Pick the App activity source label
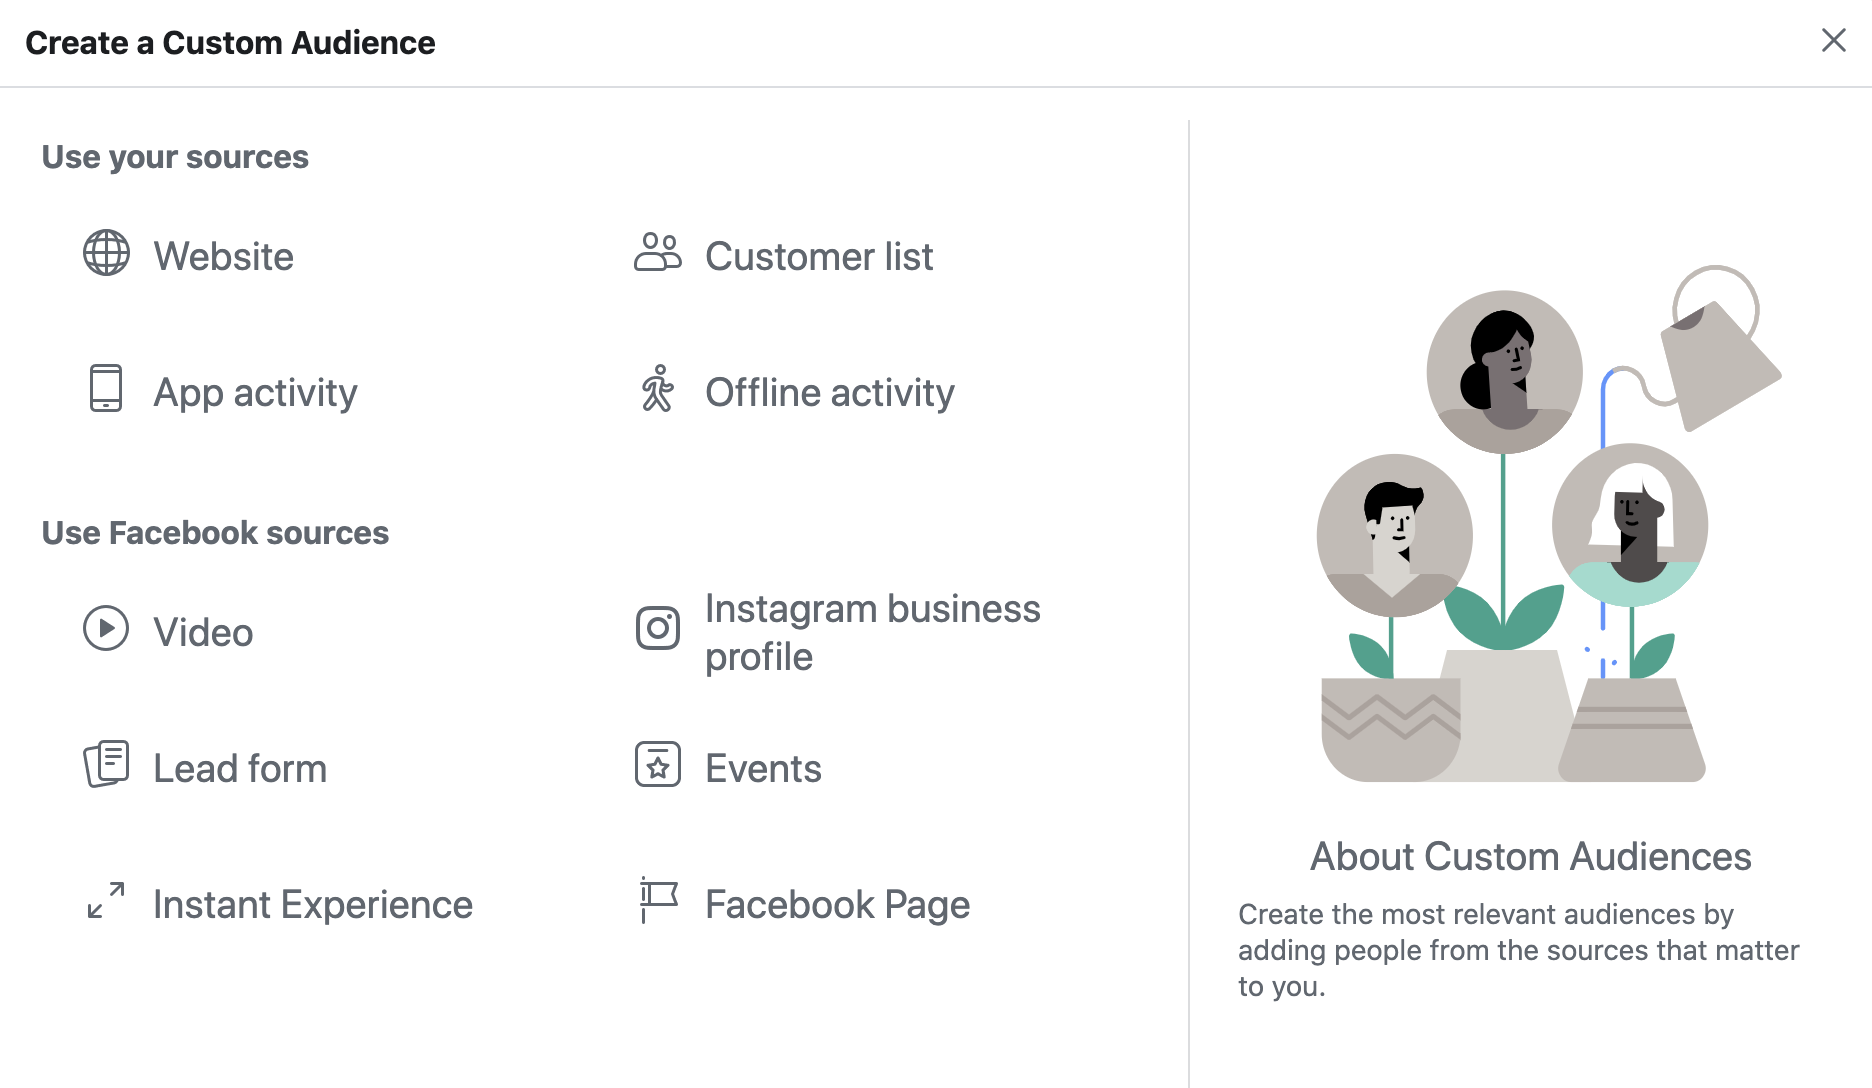 click(x=255, y=393)
